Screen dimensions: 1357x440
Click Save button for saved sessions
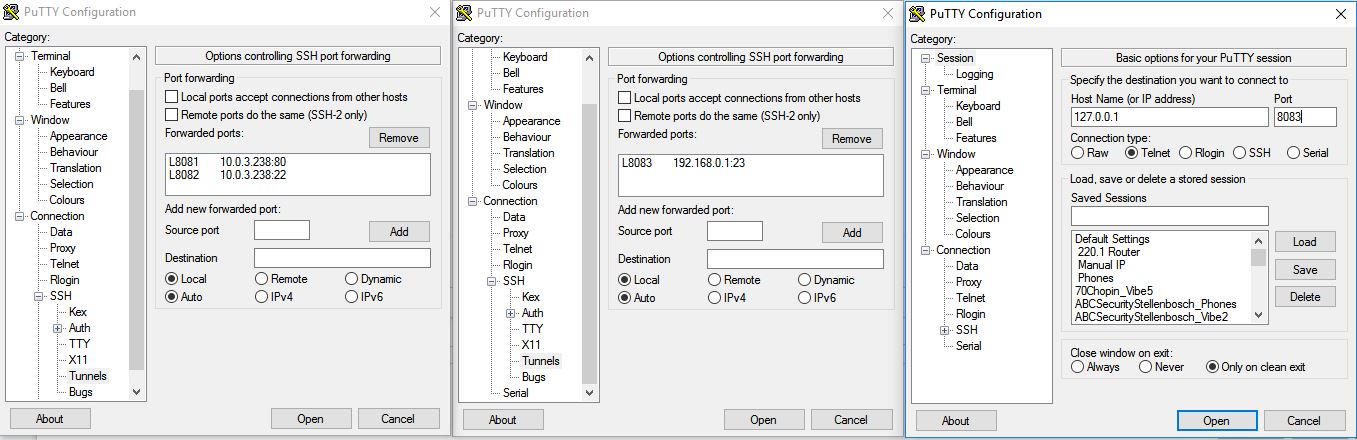pos(1304,270)
